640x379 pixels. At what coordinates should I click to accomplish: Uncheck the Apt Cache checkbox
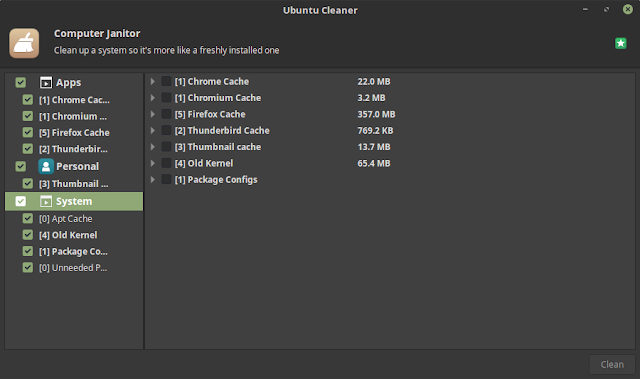tap(28, 219)
